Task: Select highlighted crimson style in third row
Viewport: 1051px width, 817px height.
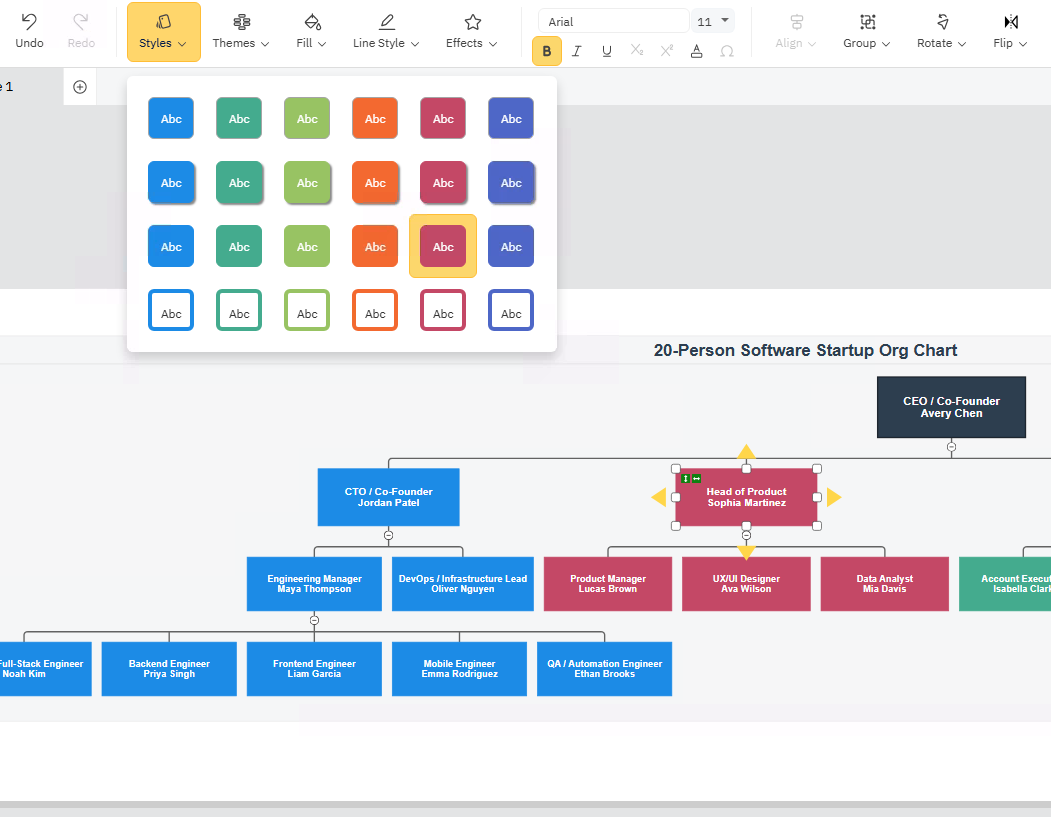Action: 443,246
